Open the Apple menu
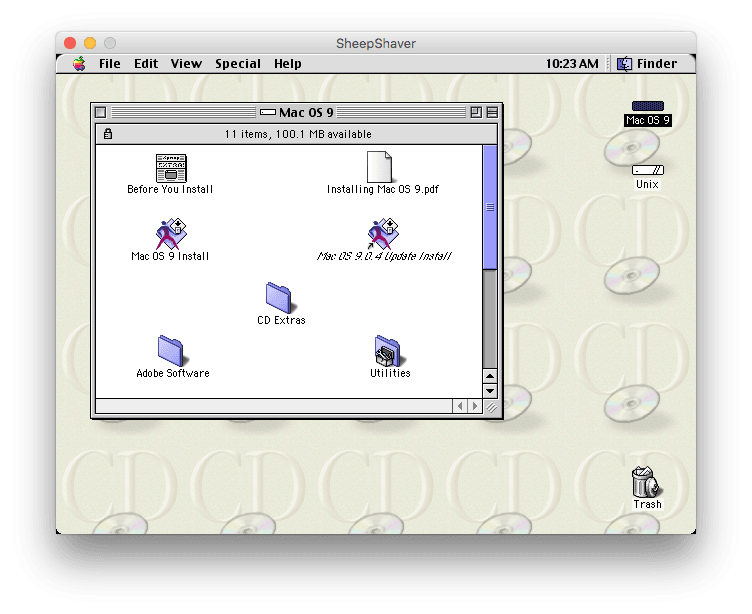This screenshot has height=614, width=752. (x=79, y=63)
